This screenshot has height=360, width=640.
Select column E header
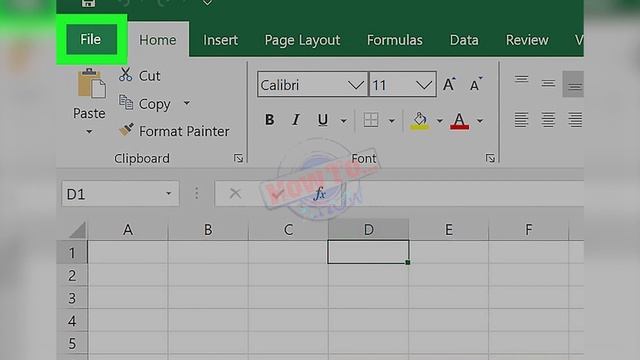449,230
